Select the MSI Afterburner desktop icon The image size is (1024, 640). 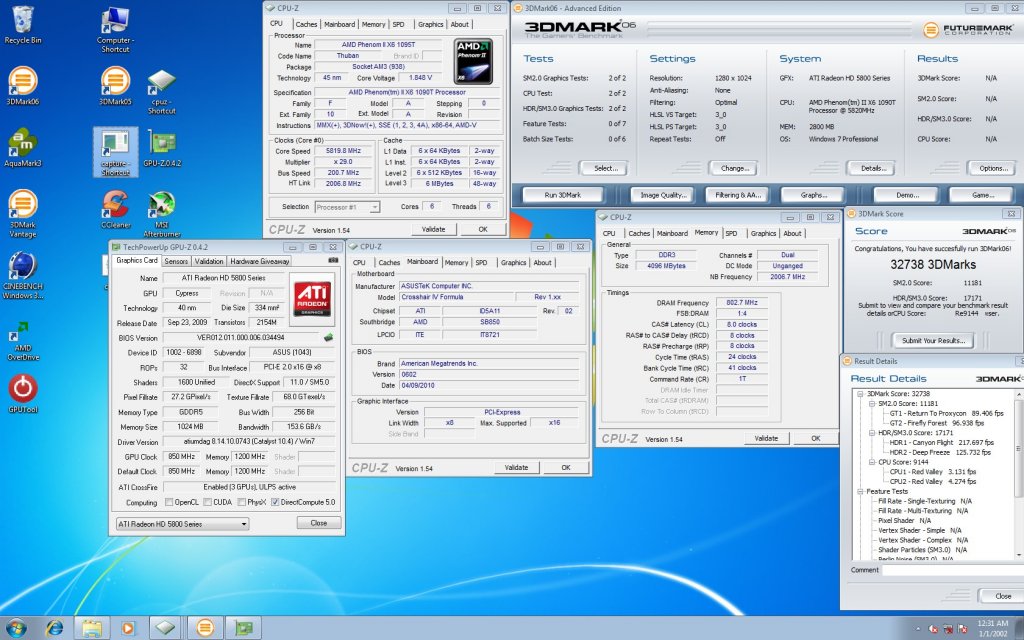[161, 214]
